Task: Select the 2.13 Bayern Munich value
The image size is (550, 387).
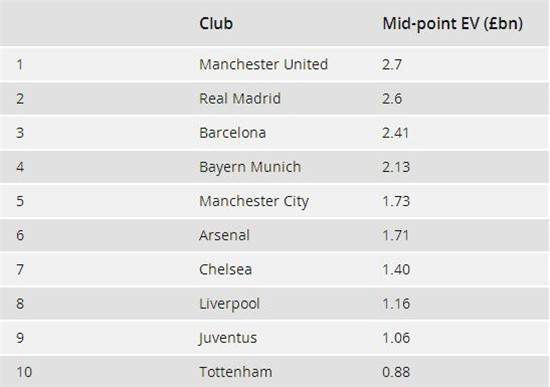Action: click(396, 167)
